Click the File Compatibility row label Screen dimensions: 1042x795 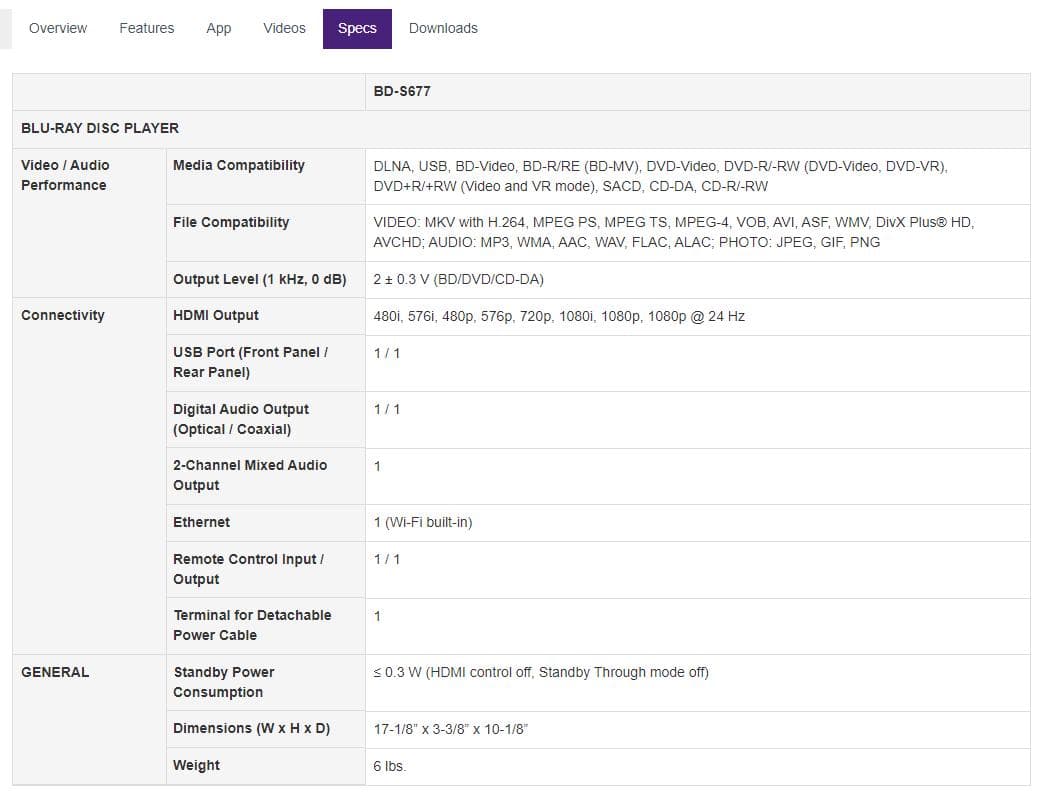(231, 222)
